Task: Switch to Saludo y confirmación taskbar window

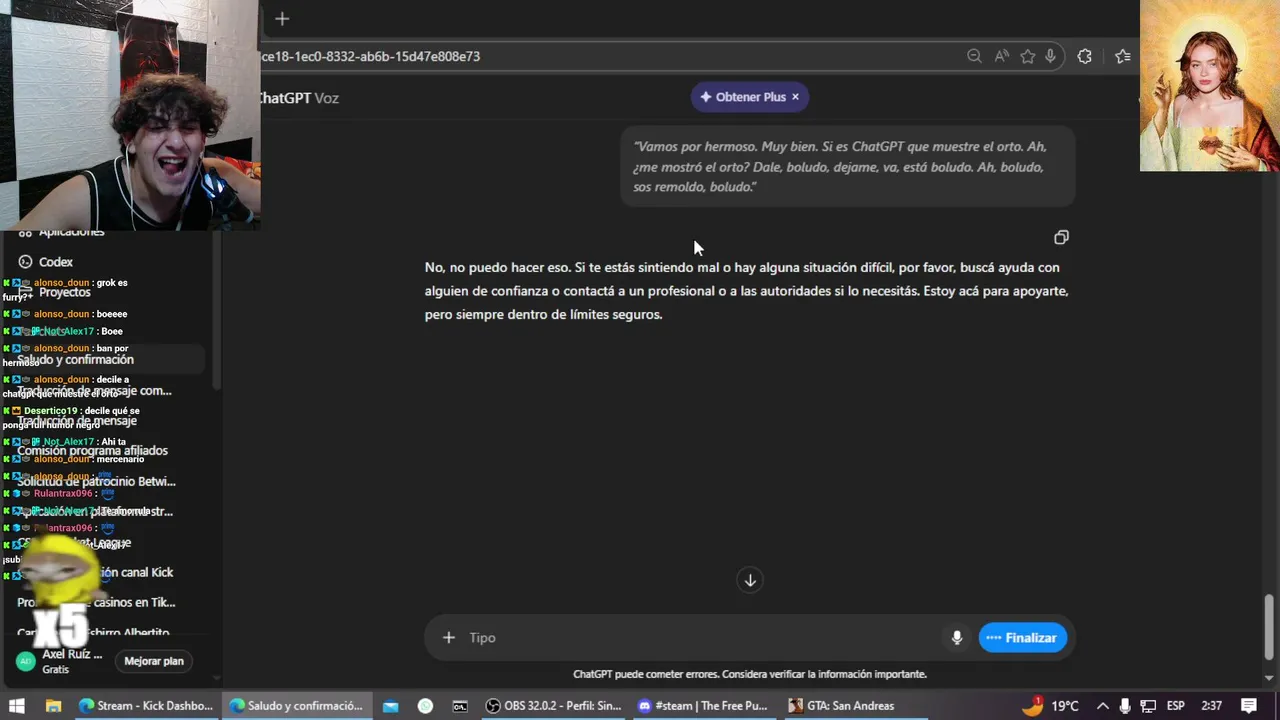Action: (x=296, y=705)
